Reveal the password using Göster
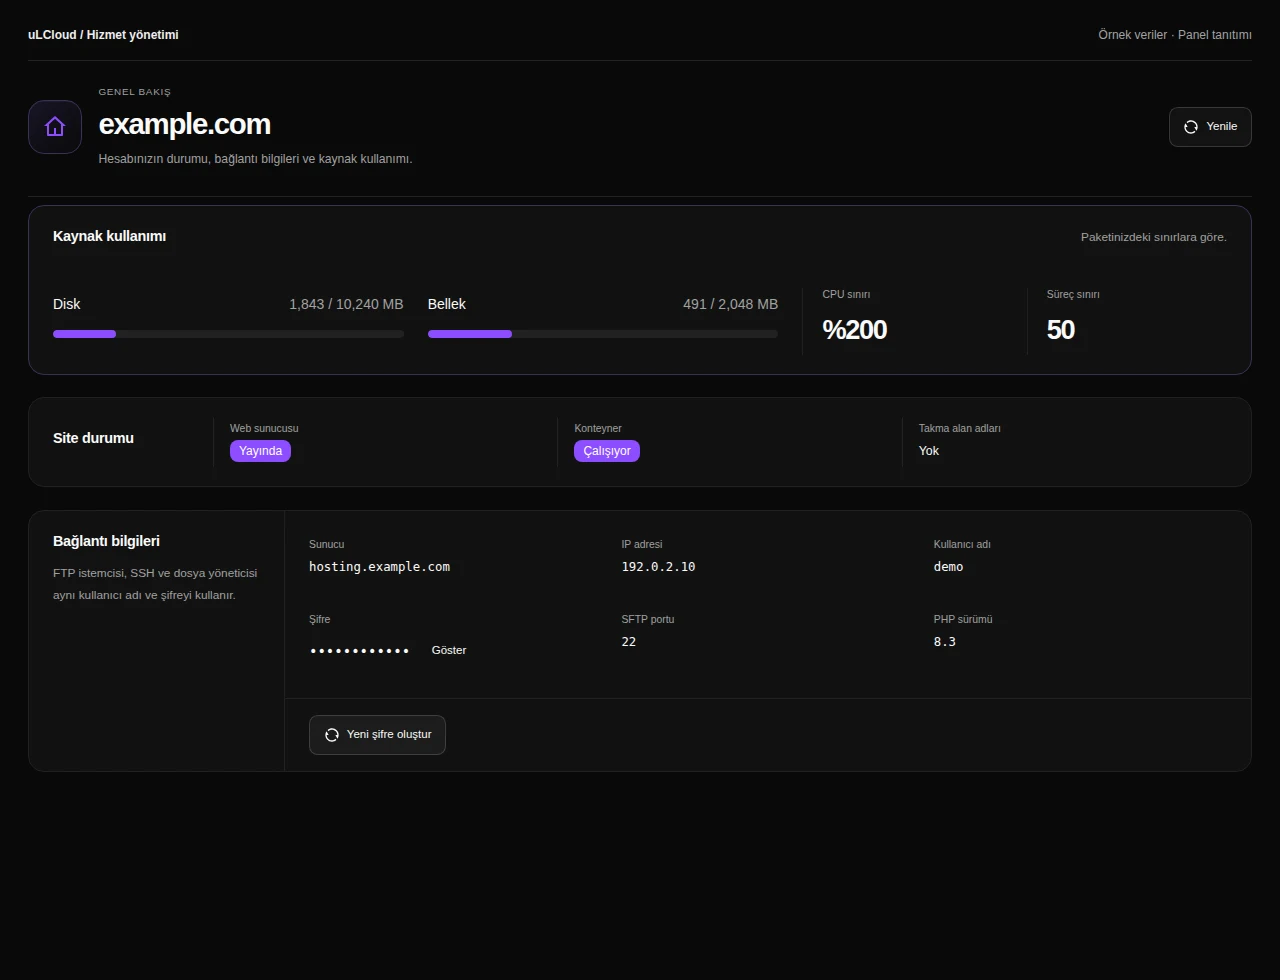 click(449, 650)
